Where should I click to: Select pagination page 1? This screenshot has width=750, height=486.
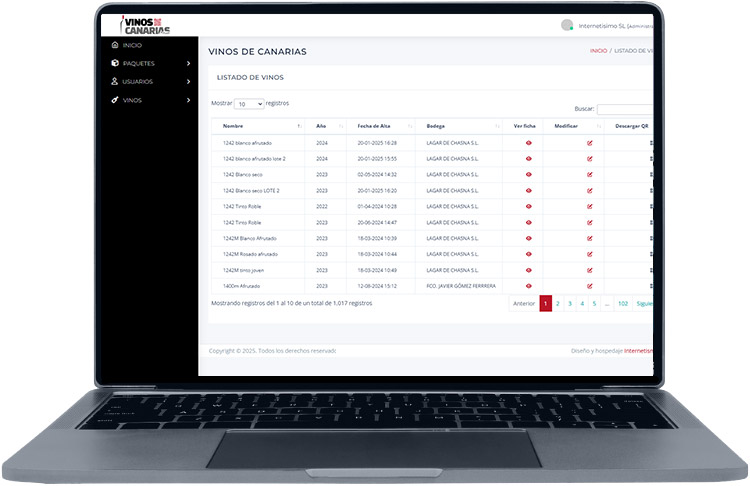[545, 304]
